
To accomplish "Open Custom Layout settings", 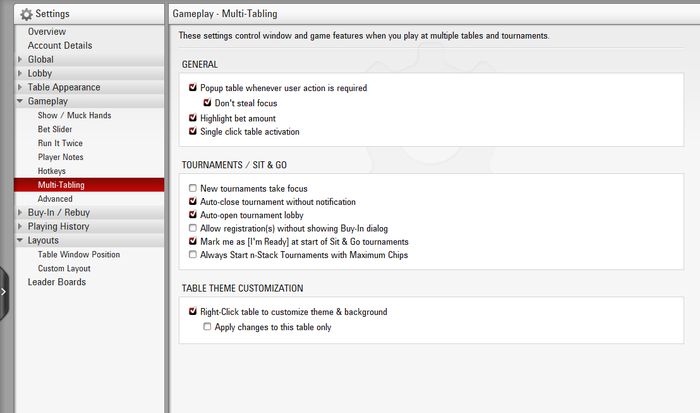I will coord(64,268).
